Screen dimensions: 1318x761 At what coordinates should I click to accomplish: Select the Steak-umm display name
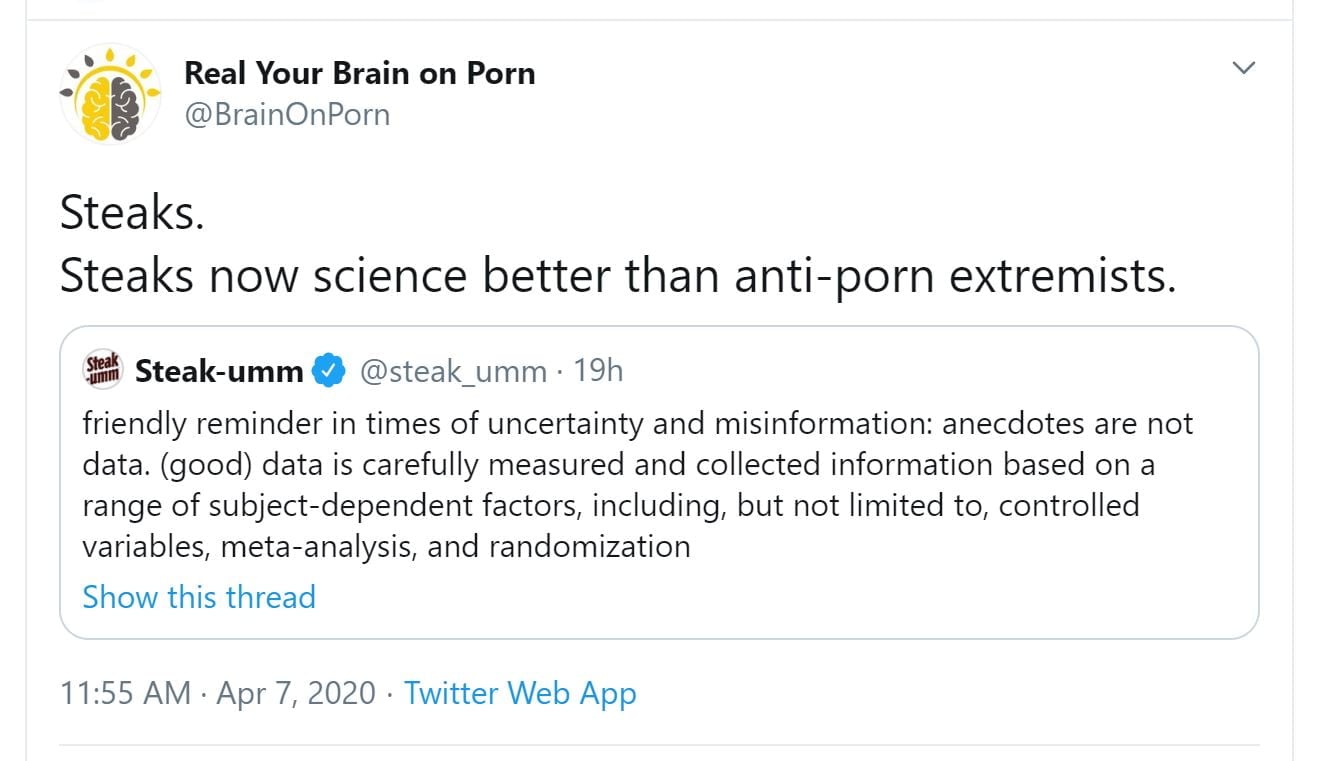tap(219, 372)
